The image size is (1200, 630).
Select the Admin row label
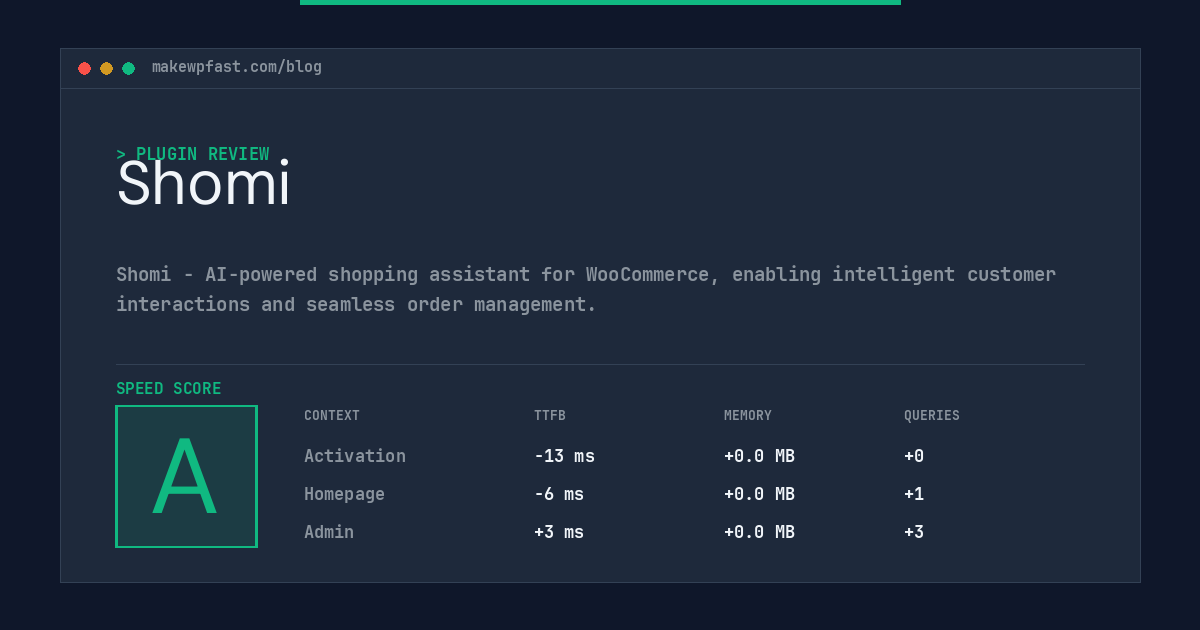point(329,532)
